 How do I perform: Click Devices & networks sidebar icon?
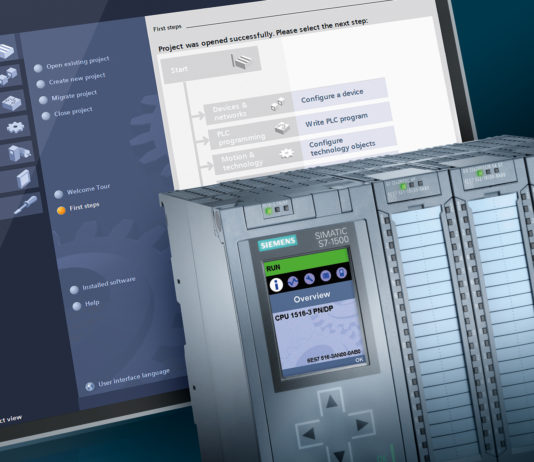(8, 76)
